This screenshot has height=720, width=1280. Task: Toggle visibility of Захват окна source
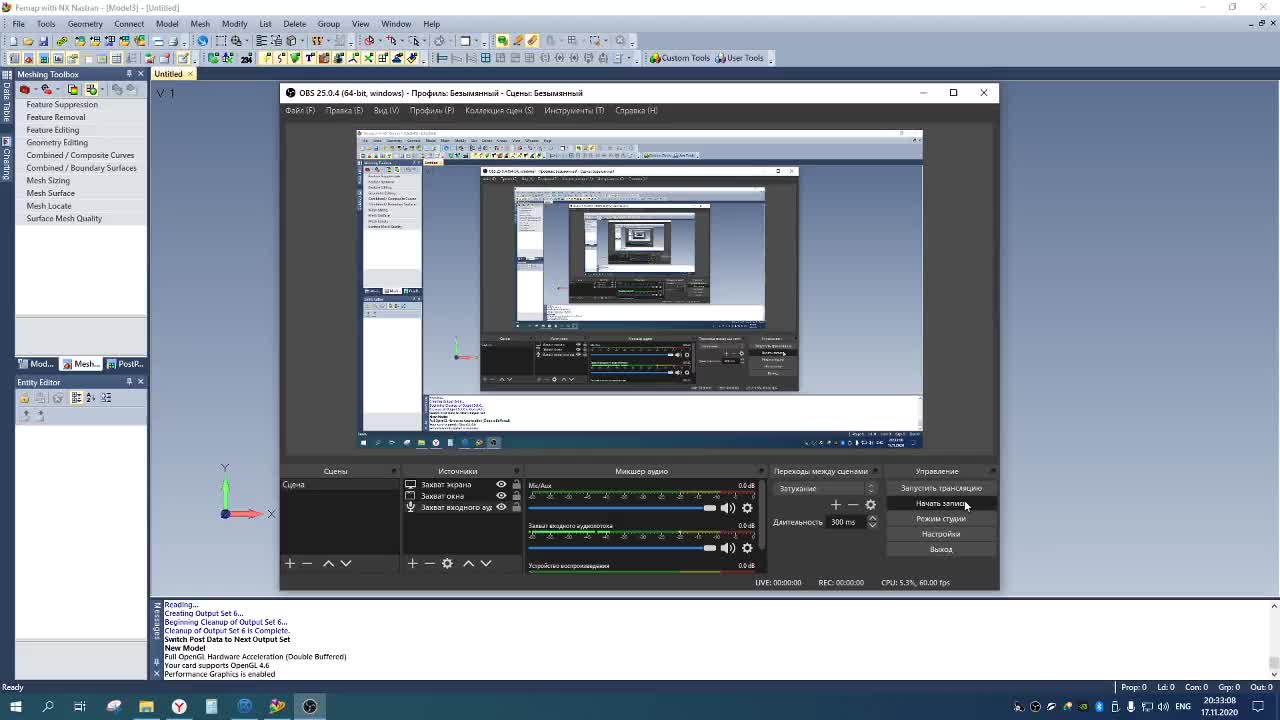(501, 495)
